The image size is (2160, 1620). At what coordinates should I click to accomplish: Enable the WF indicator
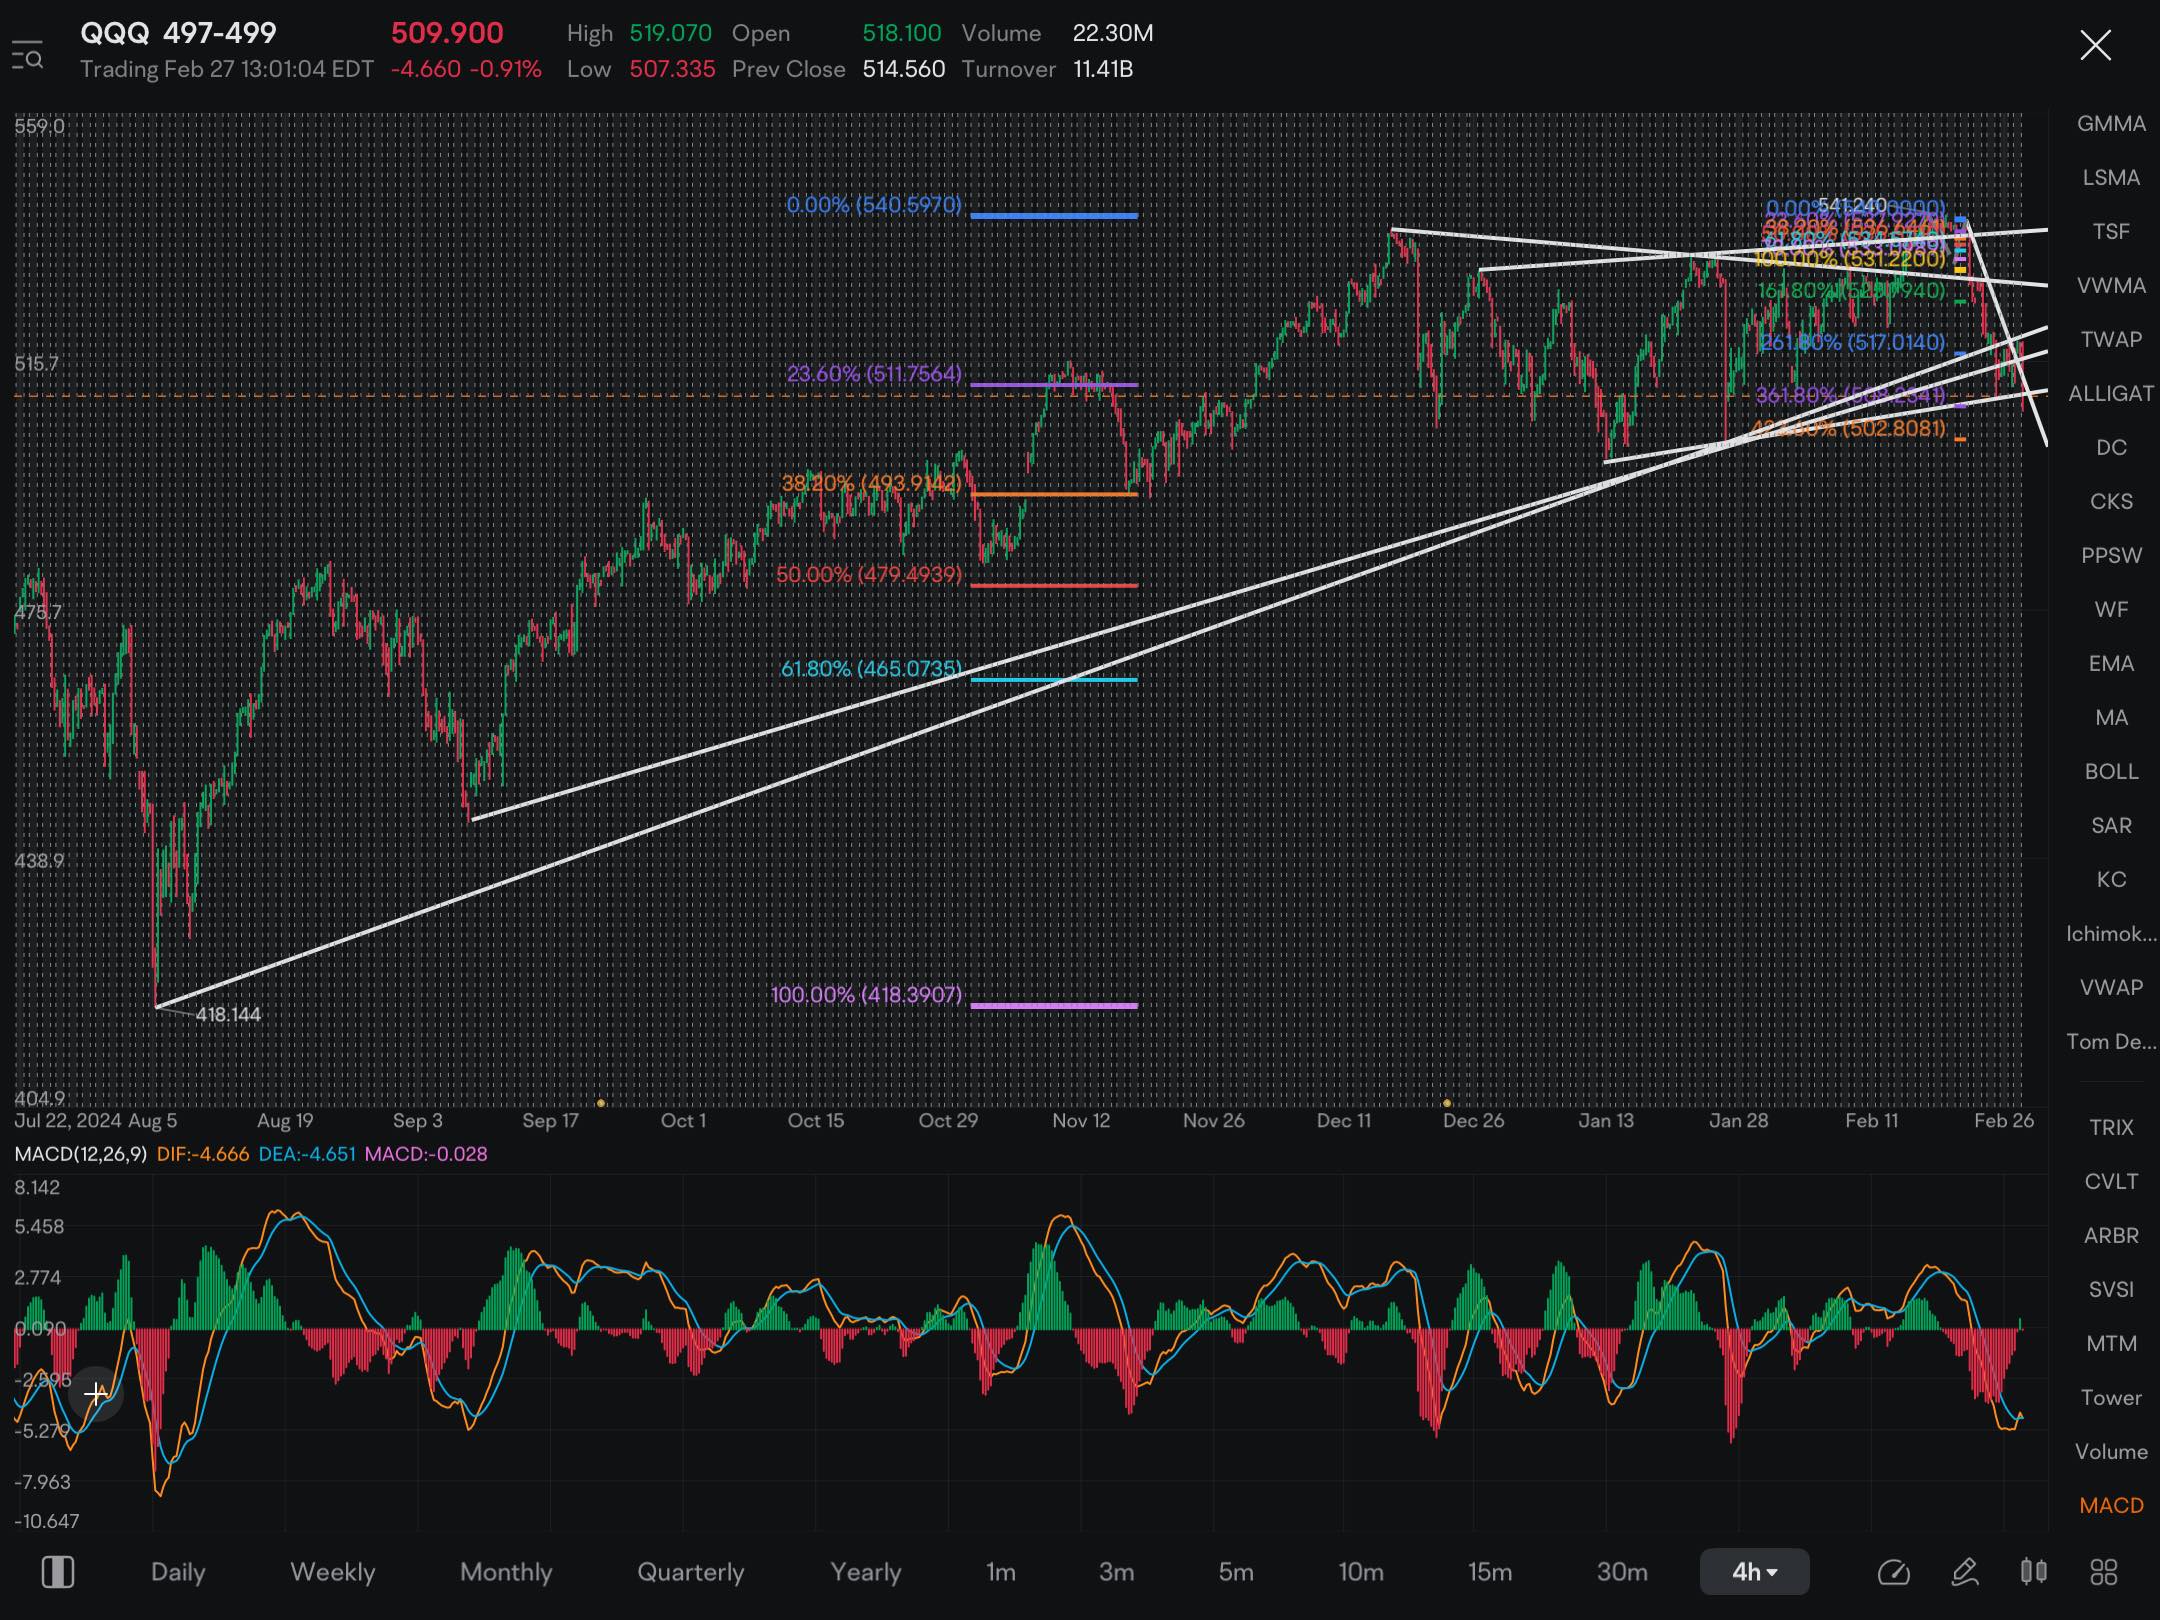coord(2111,609)
